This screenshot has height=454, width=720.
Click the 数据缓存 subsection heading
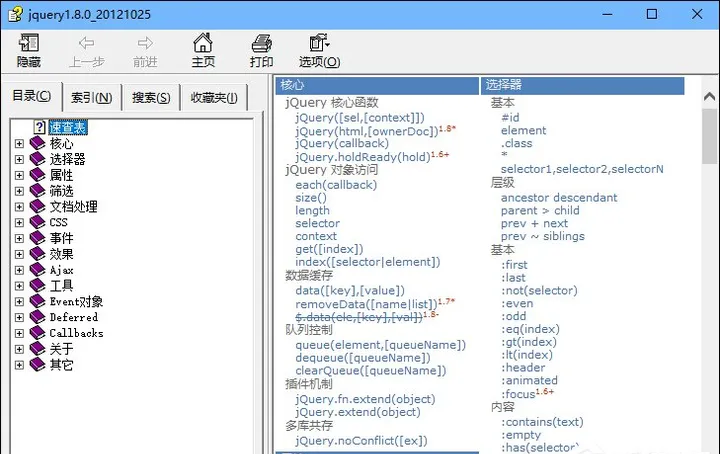(x=309, y=275)
